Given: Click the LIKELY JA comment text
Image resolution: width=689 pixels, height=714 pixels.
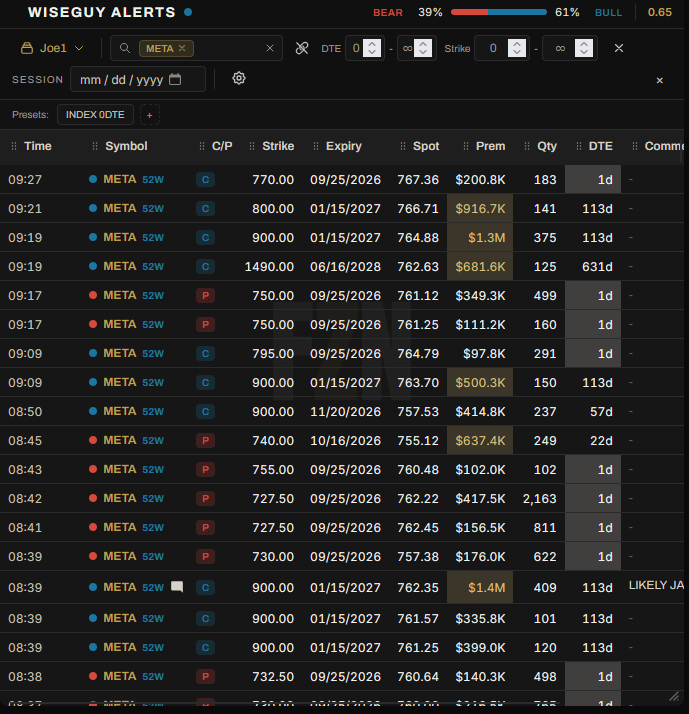Looking at the screenshot, I should (x=656, y=585).
